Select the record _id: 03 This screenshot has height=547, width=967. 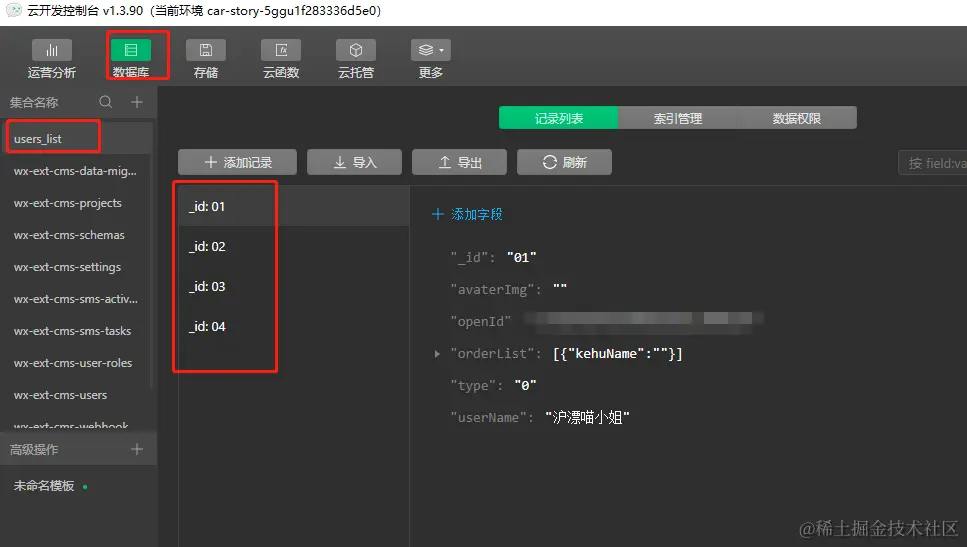207,287
